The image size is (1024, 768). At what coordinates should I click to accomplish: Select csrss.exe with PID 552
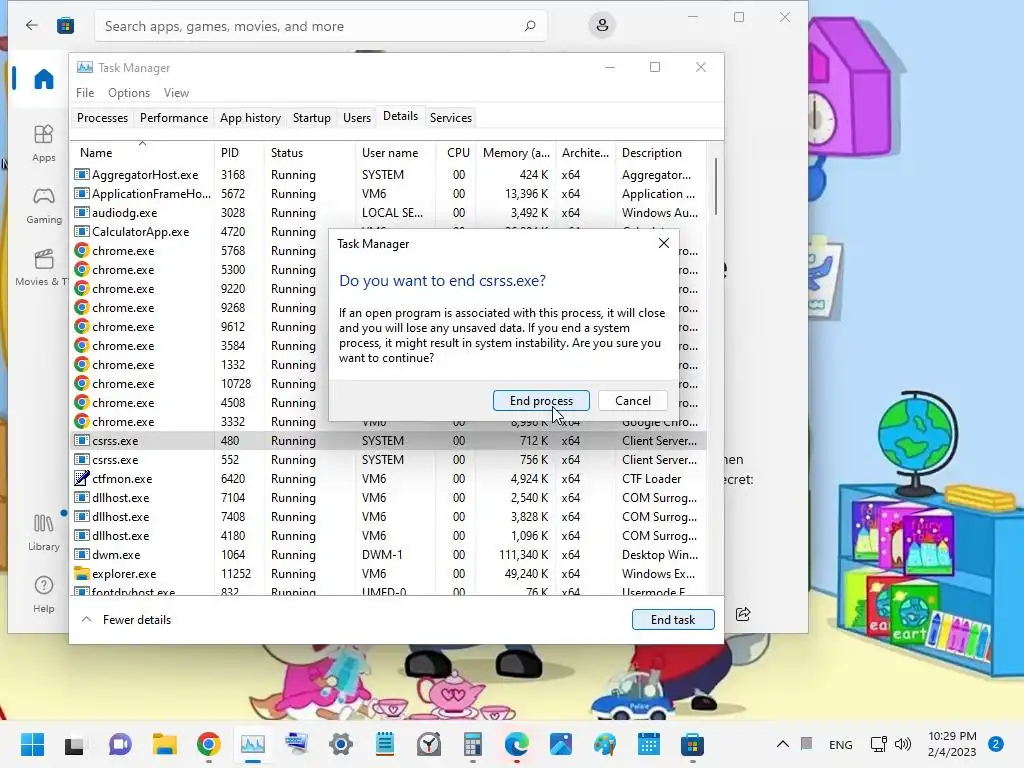click(389, 459)
